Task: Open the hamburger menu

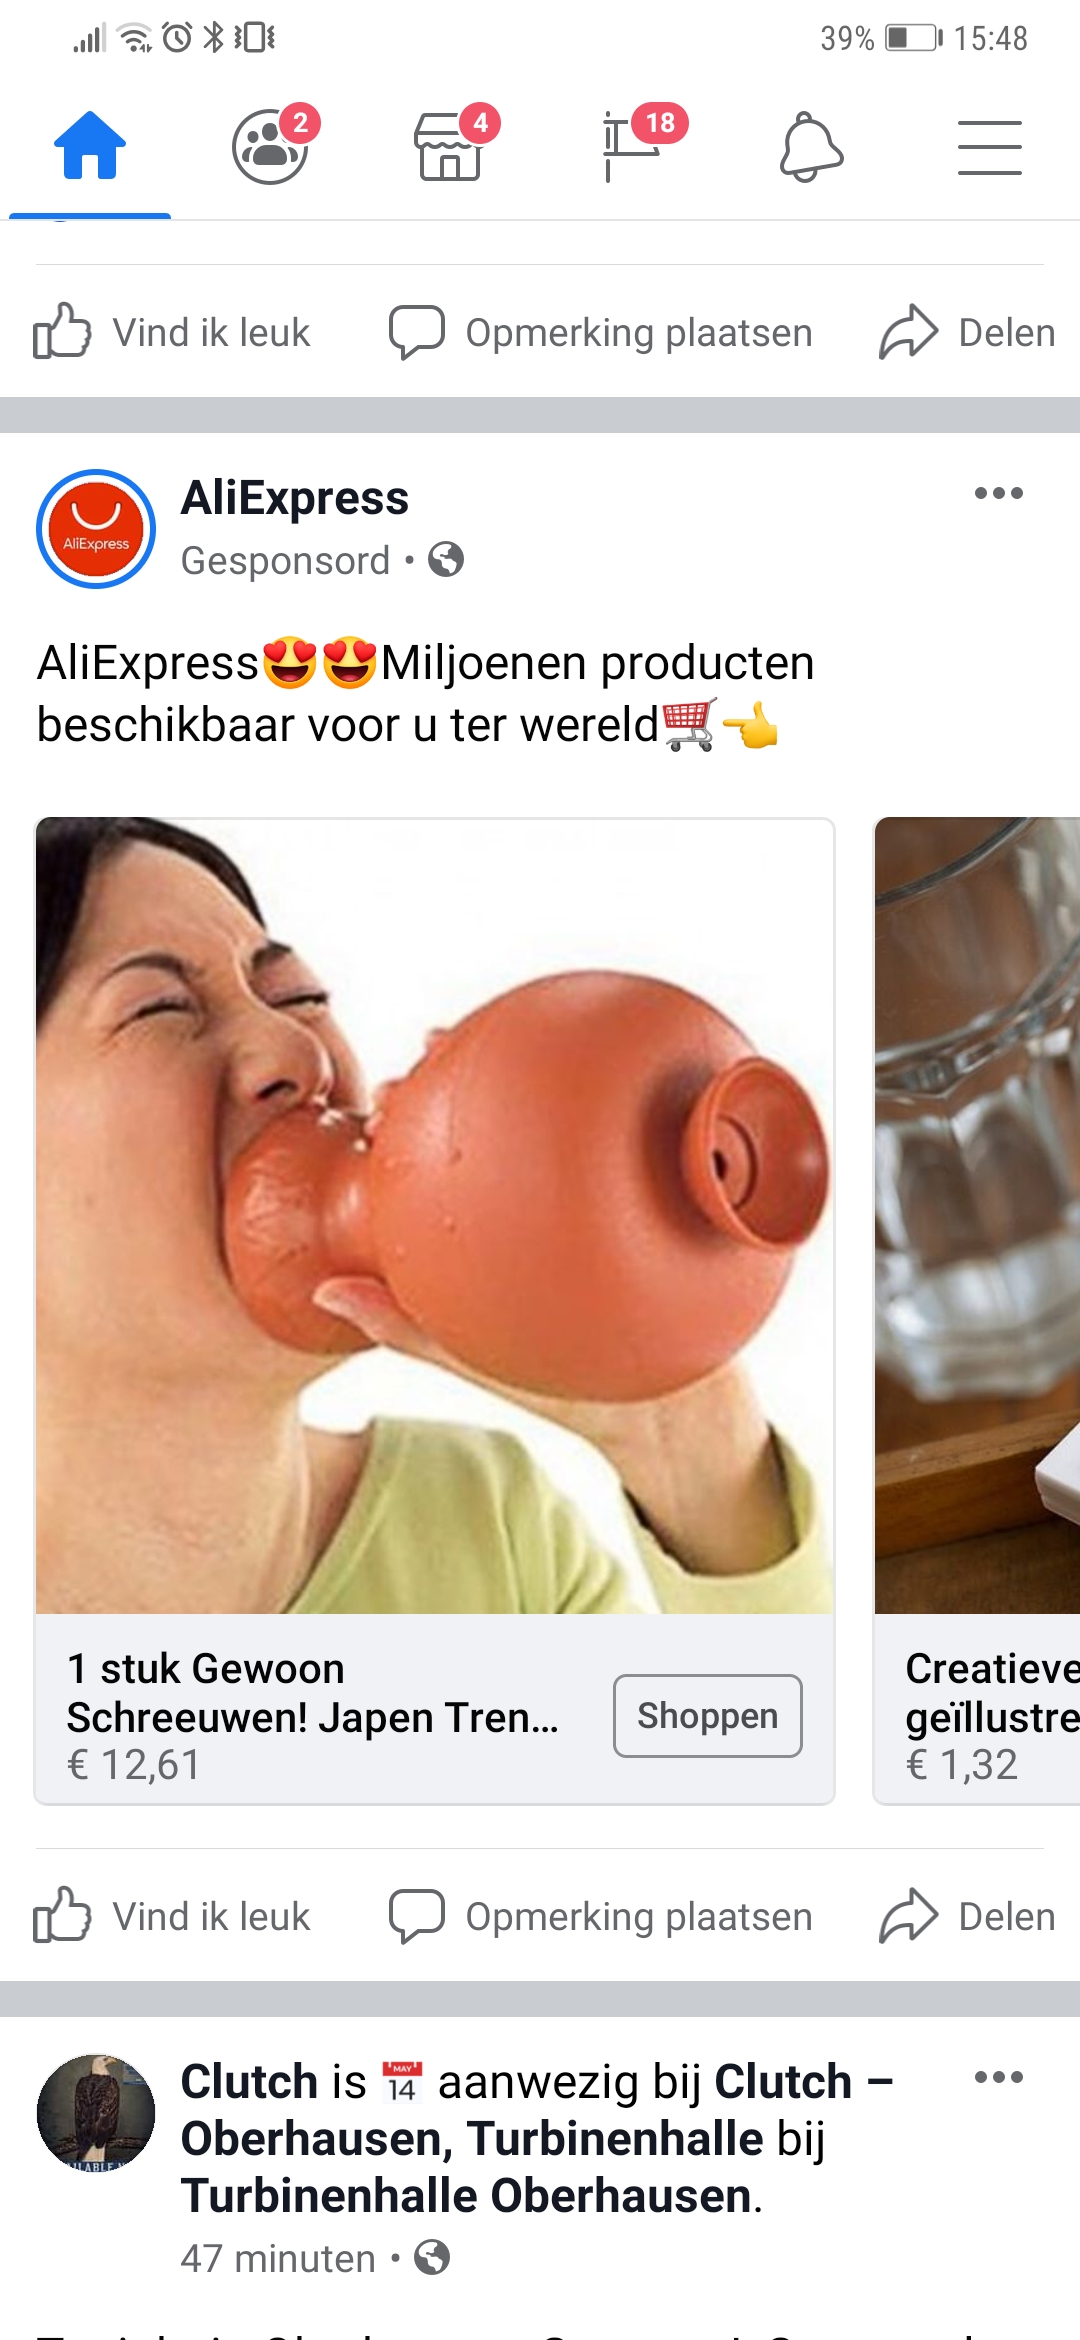Action: (x=990, y=147)
